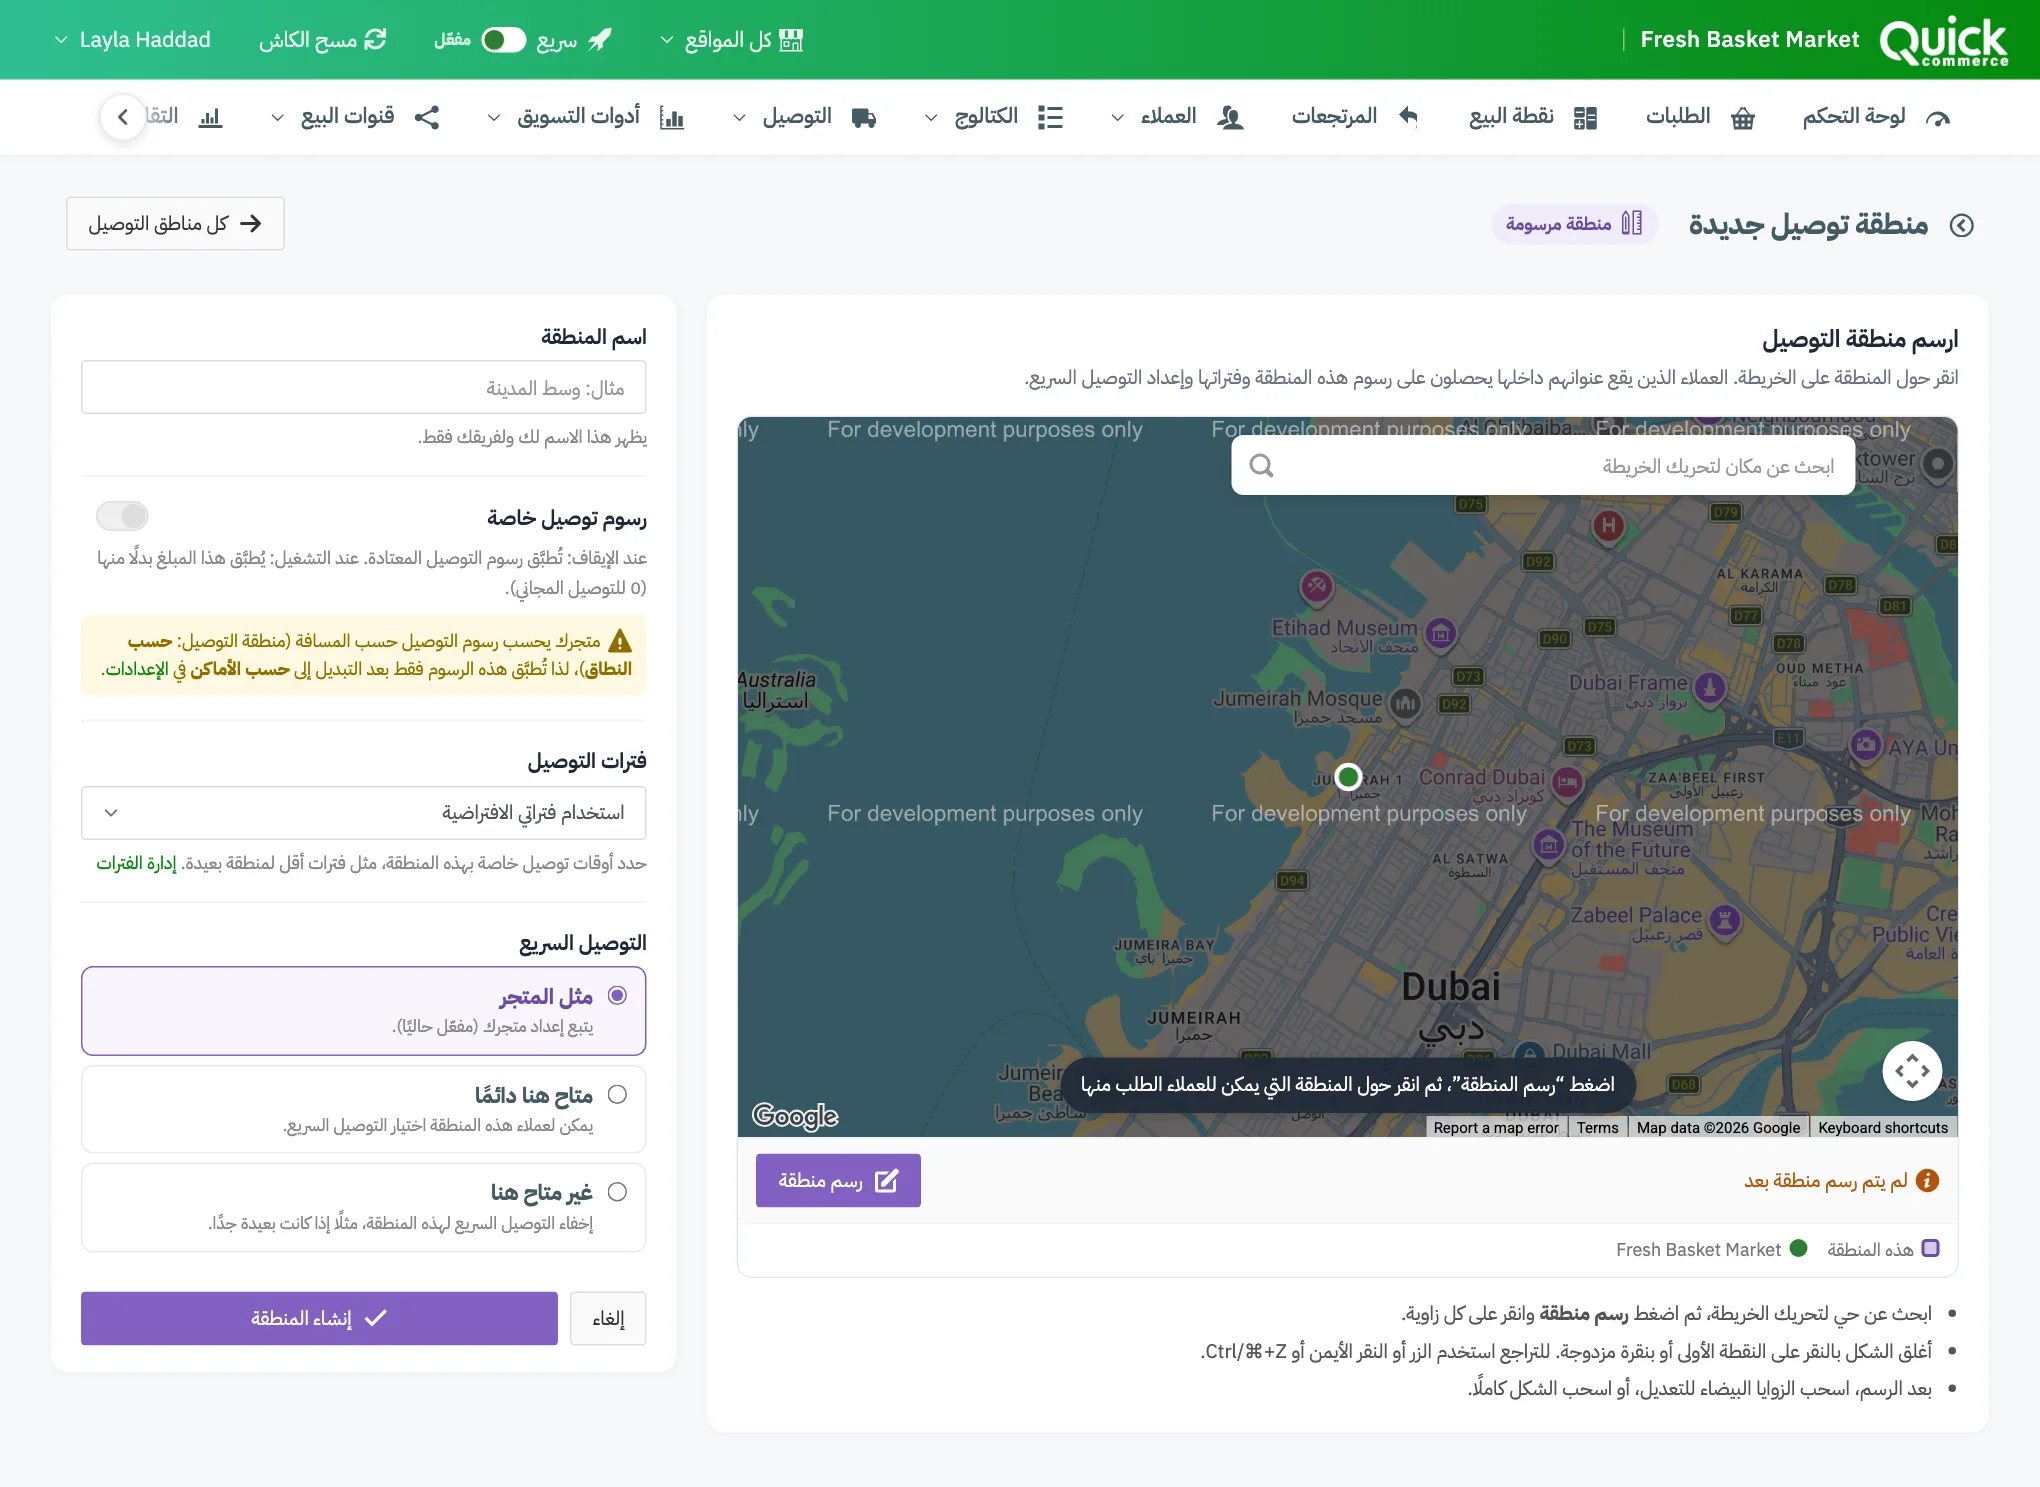Click the orange info icon by no-zone warning

pos(1927,1181)
